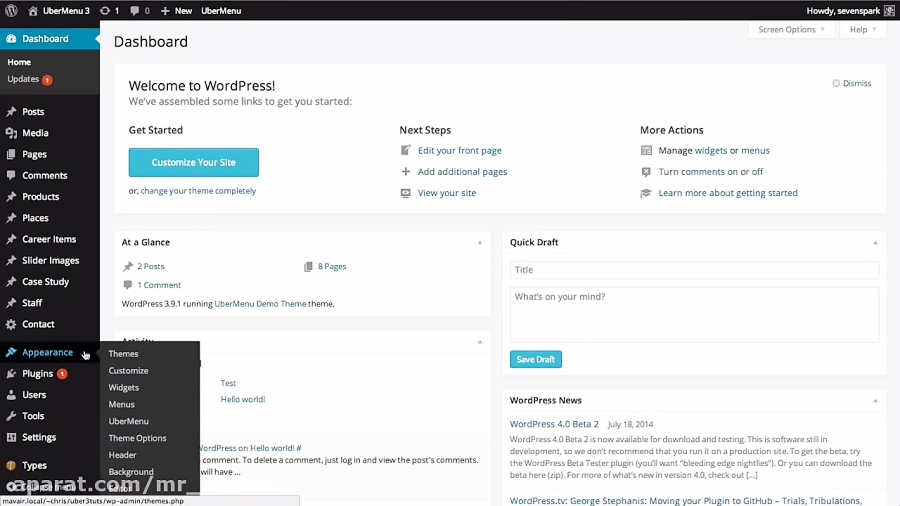Open the widgets link under More Actions
This screenshot has width=900, height=506.
pyautogui.click(x=711, y=150)
